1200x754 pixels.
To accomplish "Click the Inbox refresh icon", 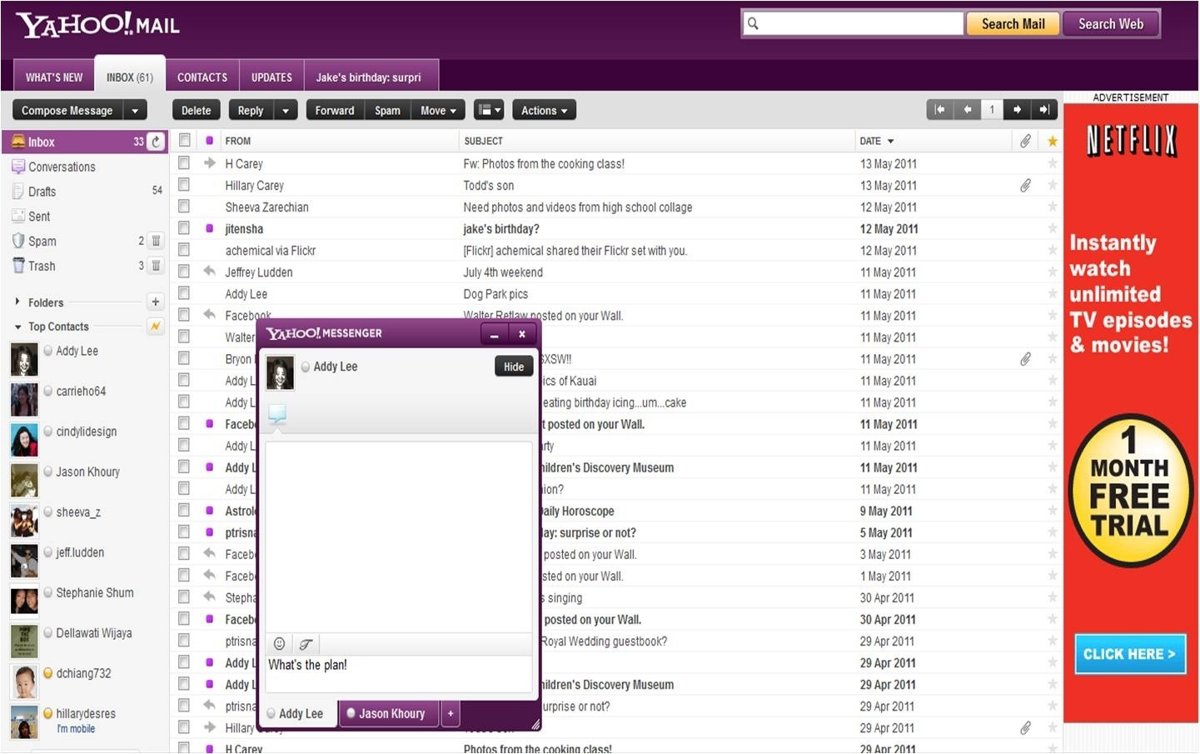I will [x=155, y=142].
